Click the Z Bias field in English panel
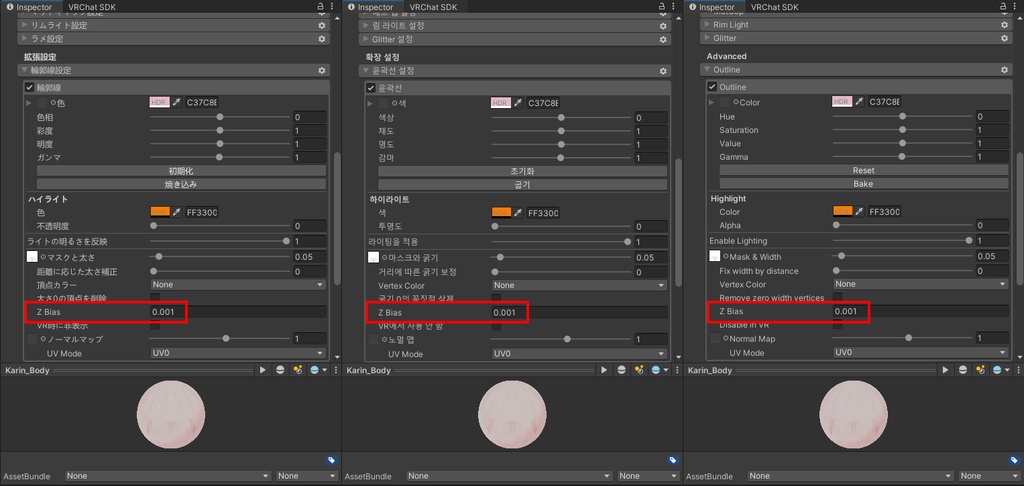Viewport: 1024px width, 486px height. (921, 312)
